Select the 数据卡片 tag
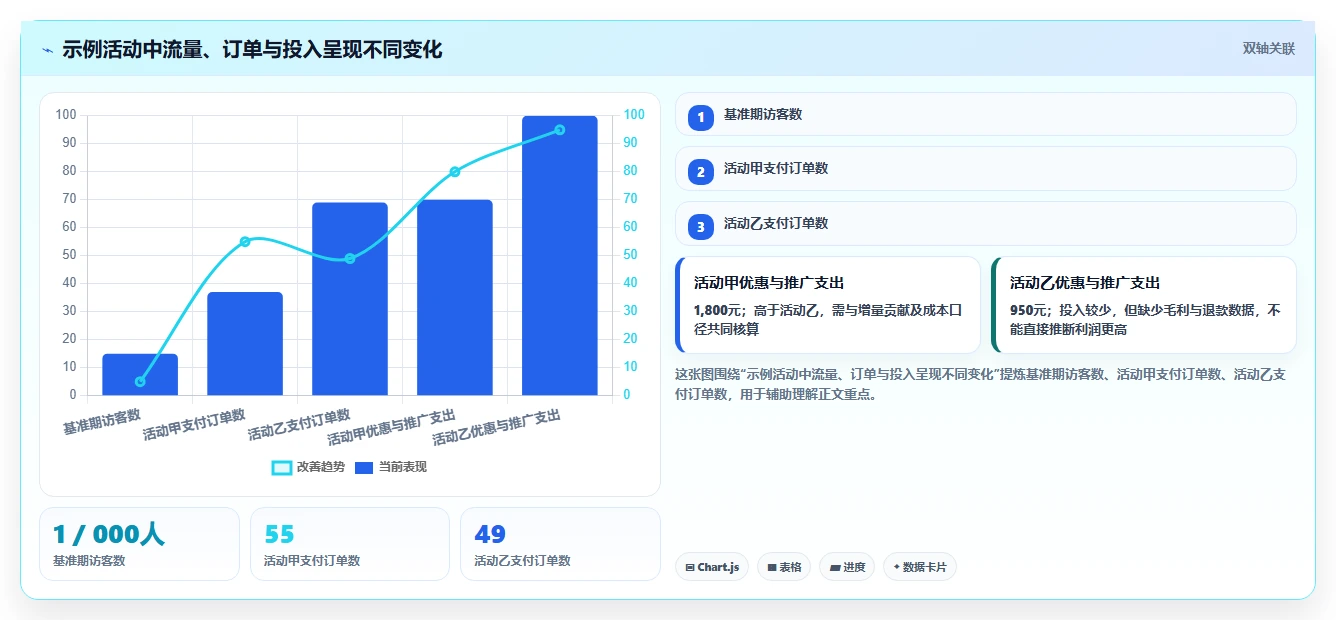The width and height of the screenshot is (1336, 620). click(x=920, y=567)
